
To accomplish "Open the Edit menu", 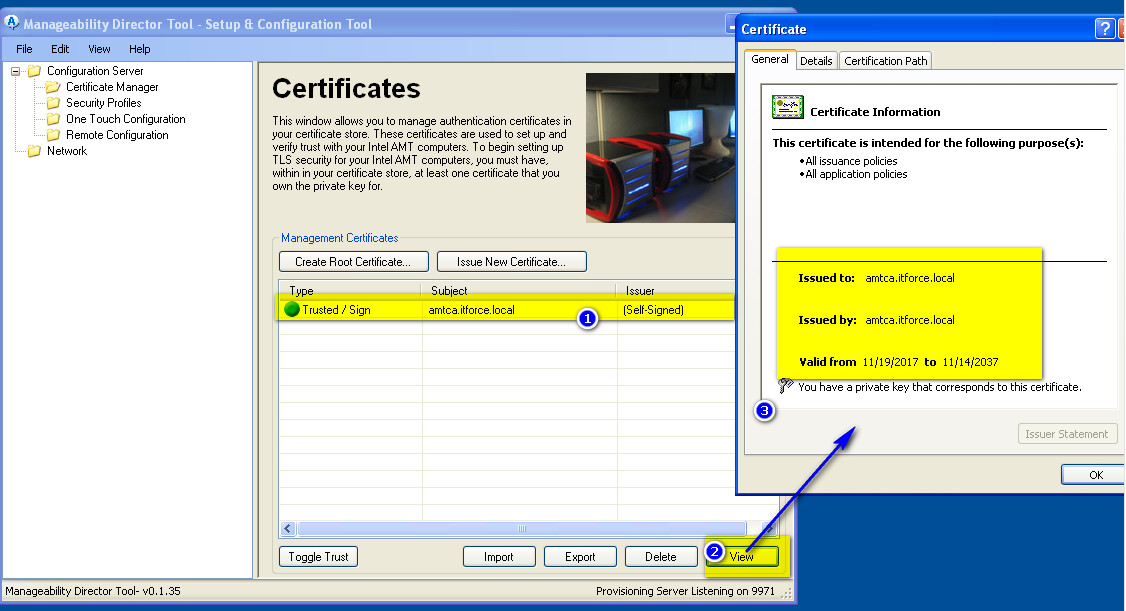I will (x=60, y=49).
